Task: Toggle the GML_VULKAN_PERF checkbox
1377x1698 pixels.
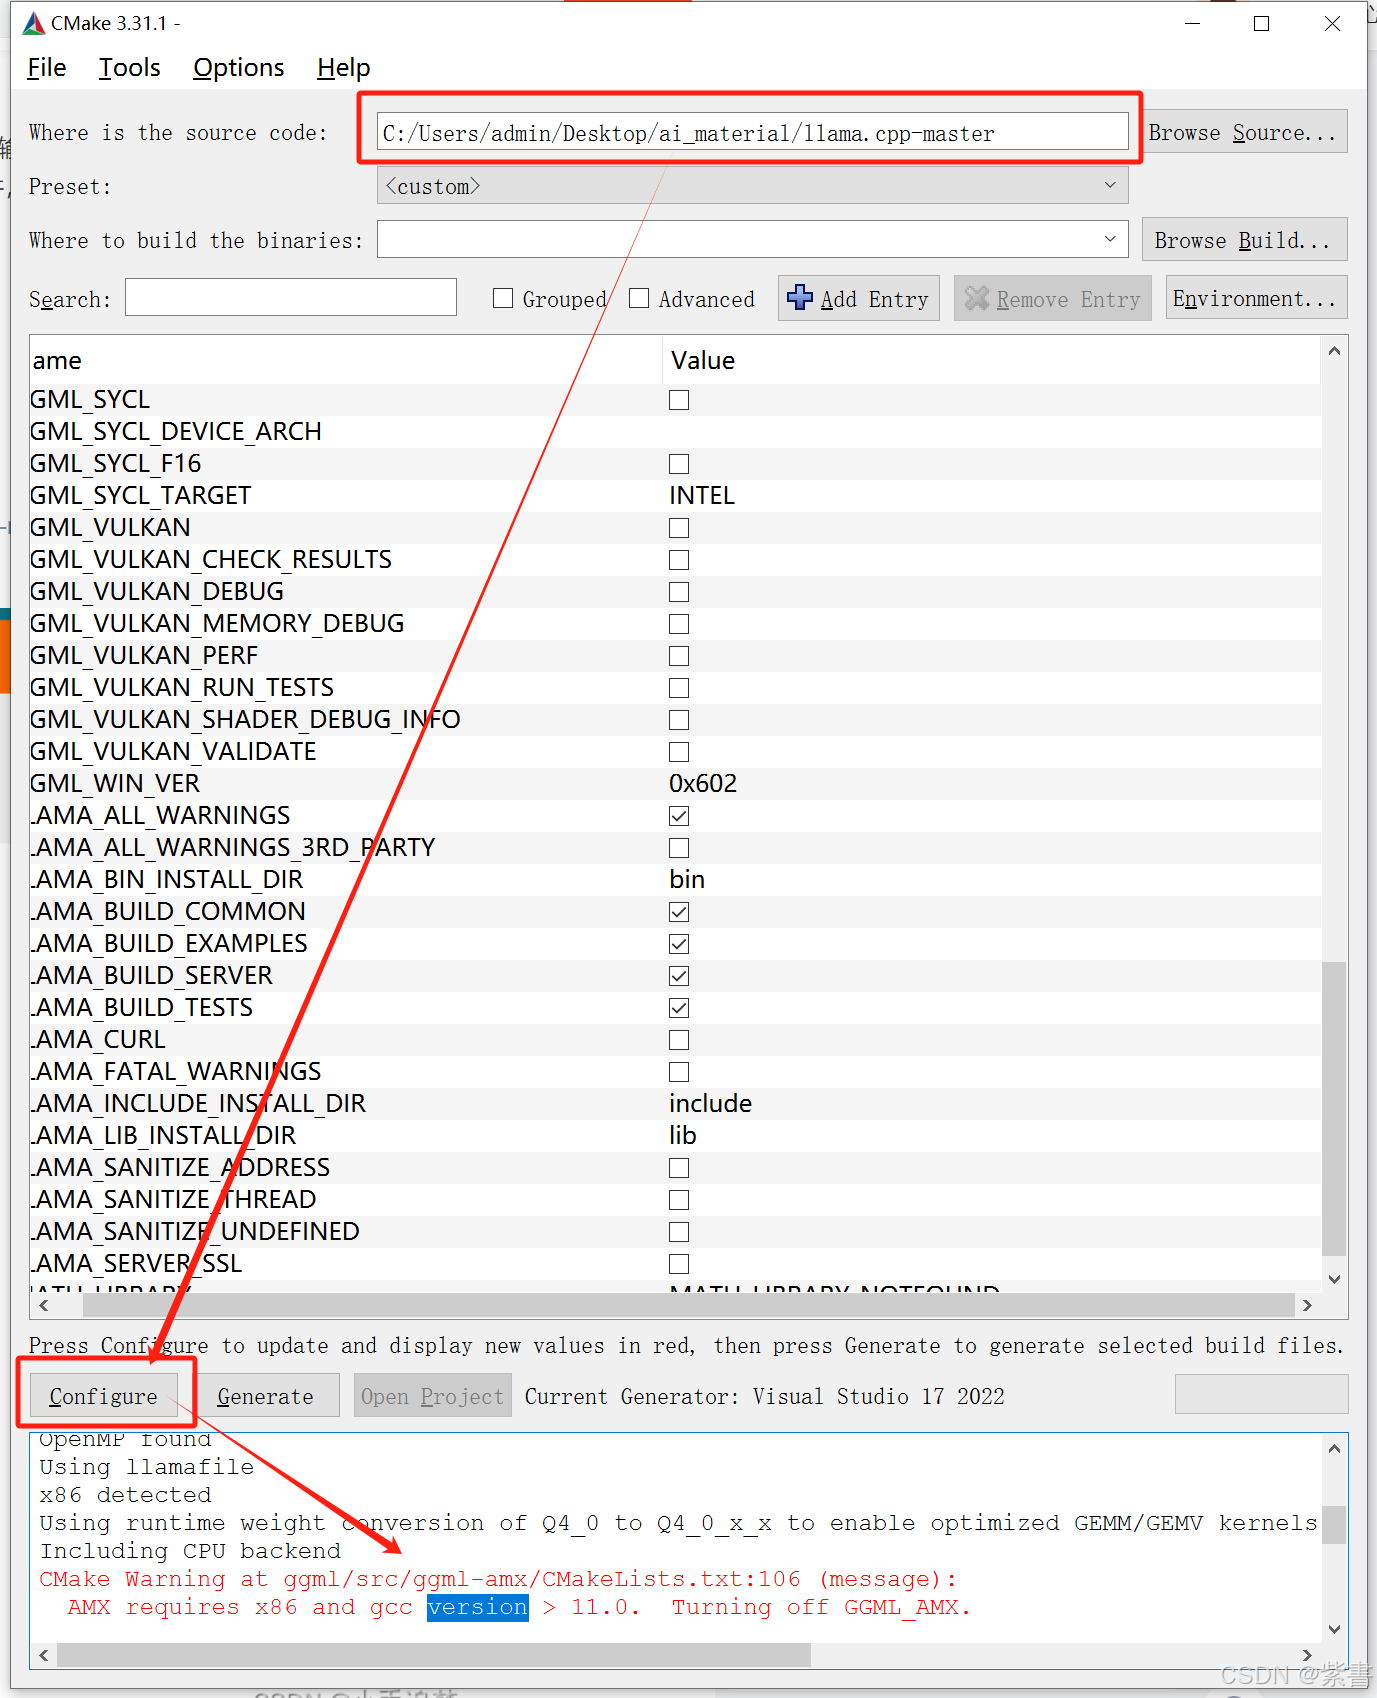Action: point(679,656)
